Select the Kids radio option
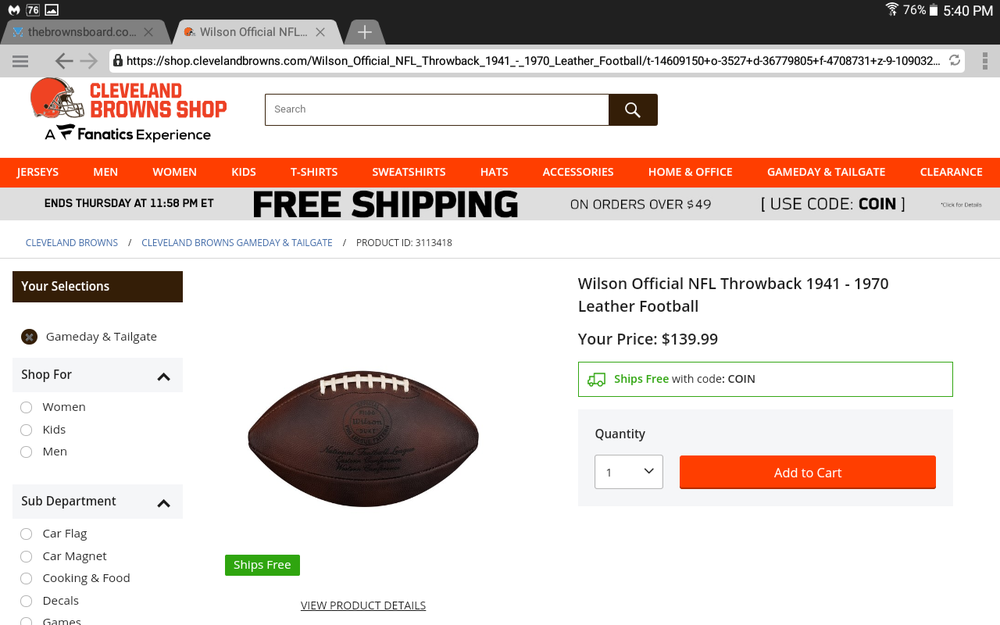The height and width of the screenshot is (625, 1000). coord(26,430)
